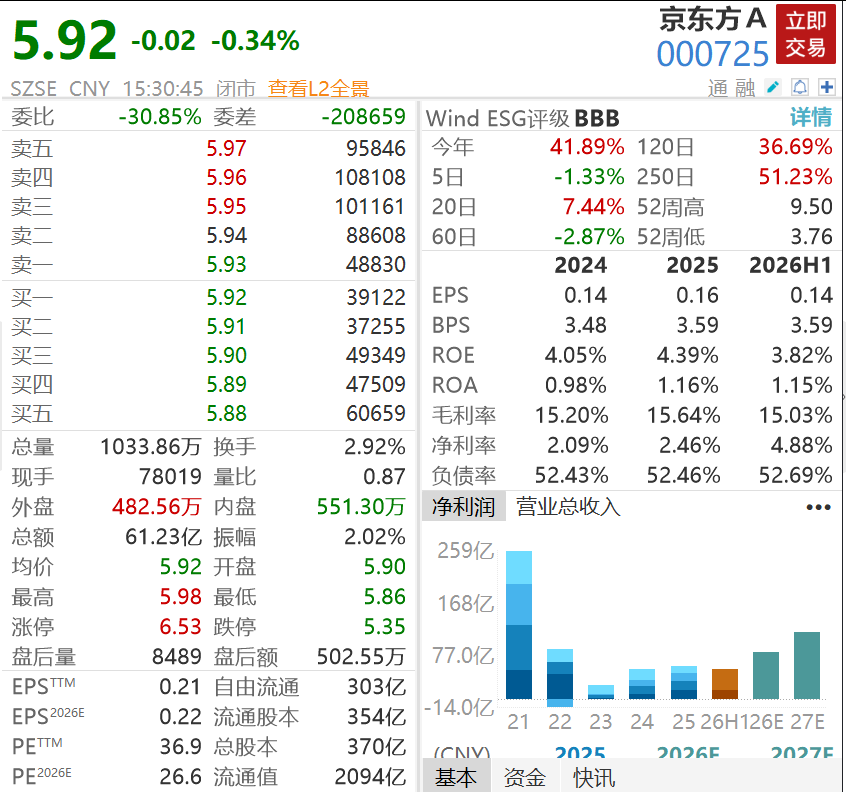846x792 pixels.
Task: Click the 2025 毛利率 value 15.64%
Action: coord(684,415)
